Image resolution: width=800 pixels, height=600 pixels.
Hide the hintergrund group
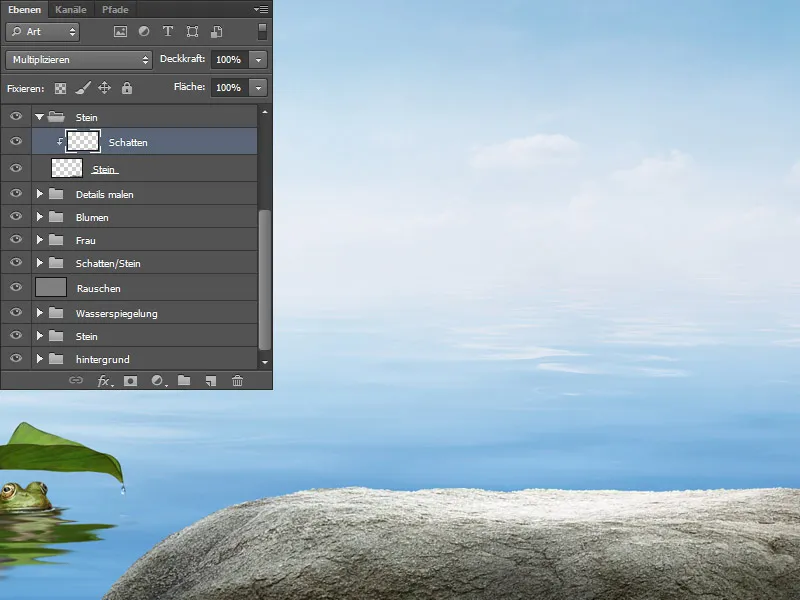[16, 358]
